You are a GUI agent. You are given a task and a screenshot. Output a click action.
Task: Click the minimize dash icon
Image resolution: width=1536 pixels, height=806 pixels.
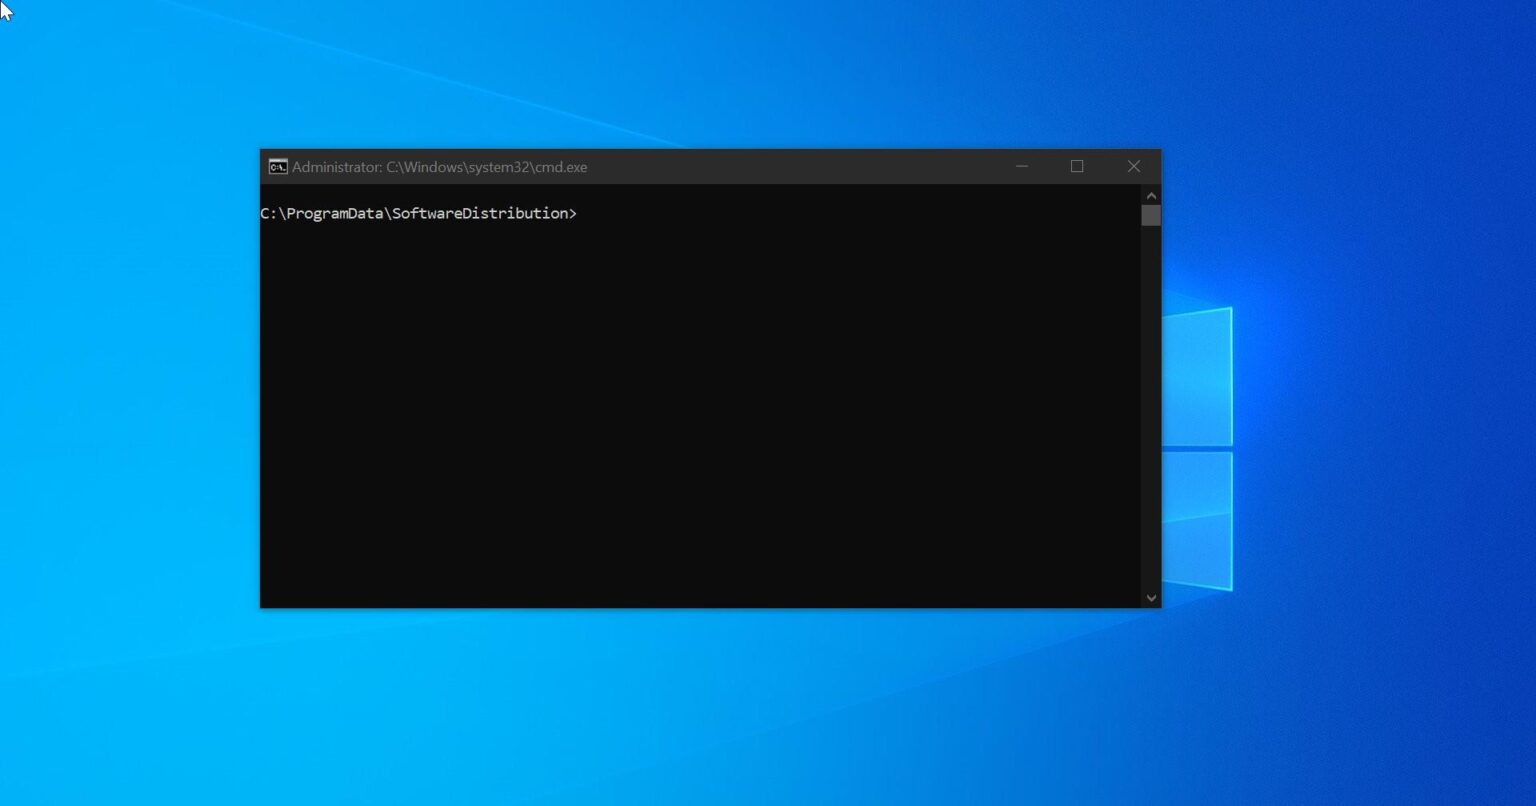1021,166
